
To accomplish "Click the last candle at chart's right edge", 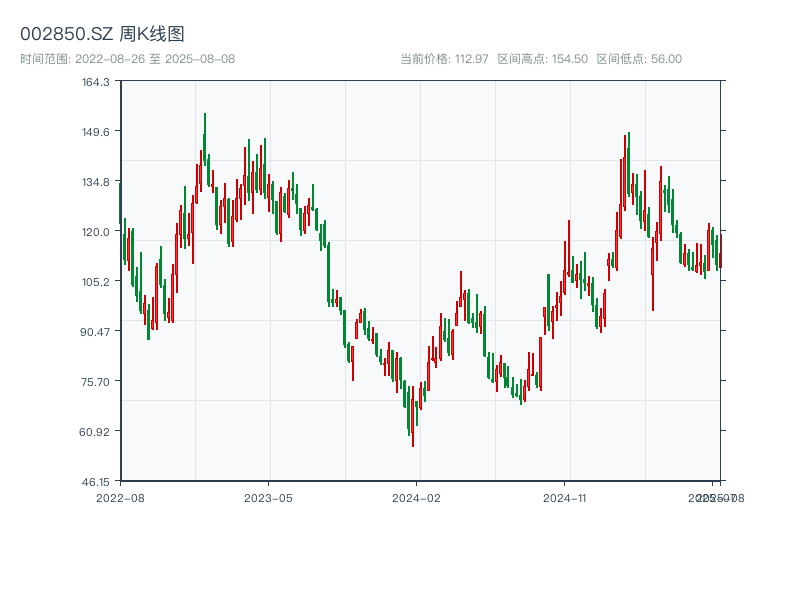I will [721, 251].
